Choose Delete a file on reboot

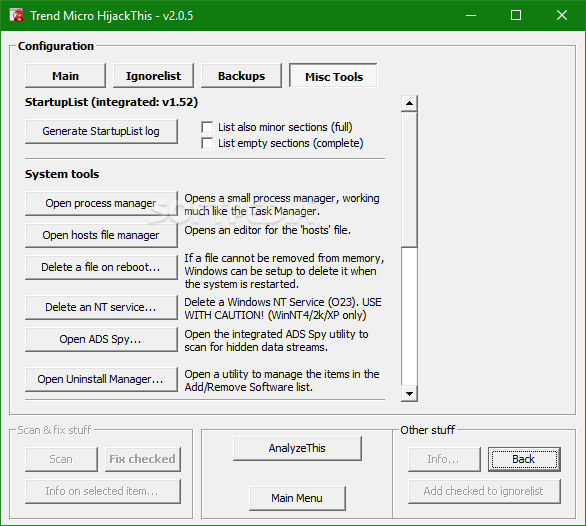pos(101,267)
